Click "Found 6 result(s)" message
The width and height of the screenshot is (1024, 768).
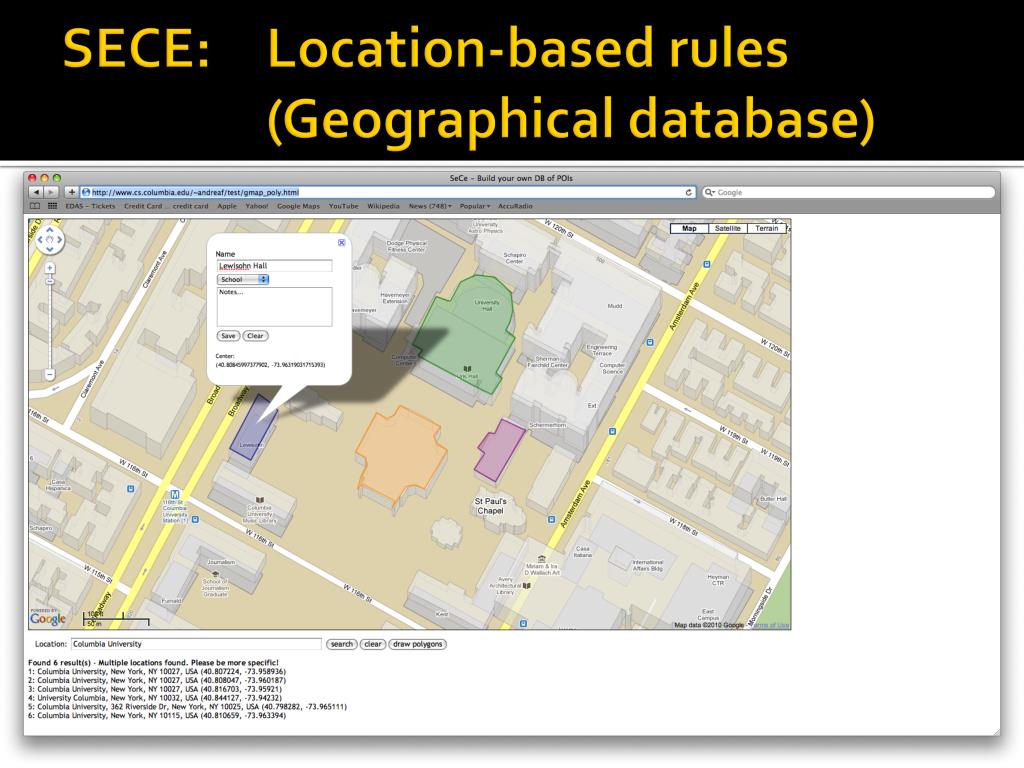(153, 662)
